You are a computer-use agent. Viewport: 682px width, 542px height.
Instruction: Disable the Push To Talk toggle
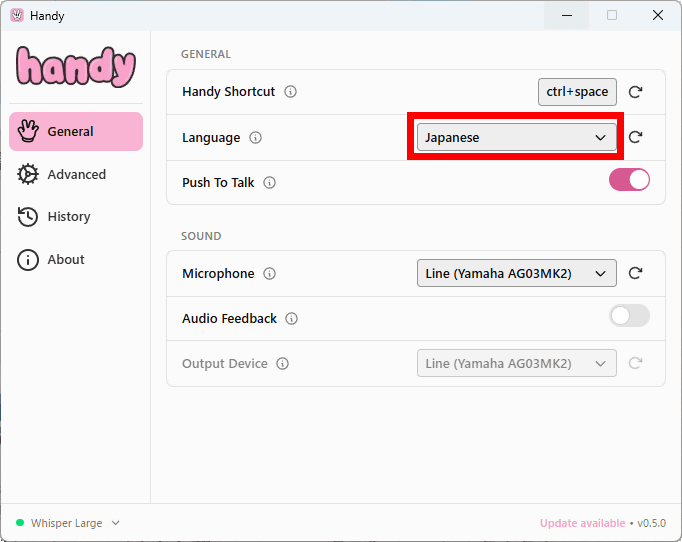pos(629,180)
